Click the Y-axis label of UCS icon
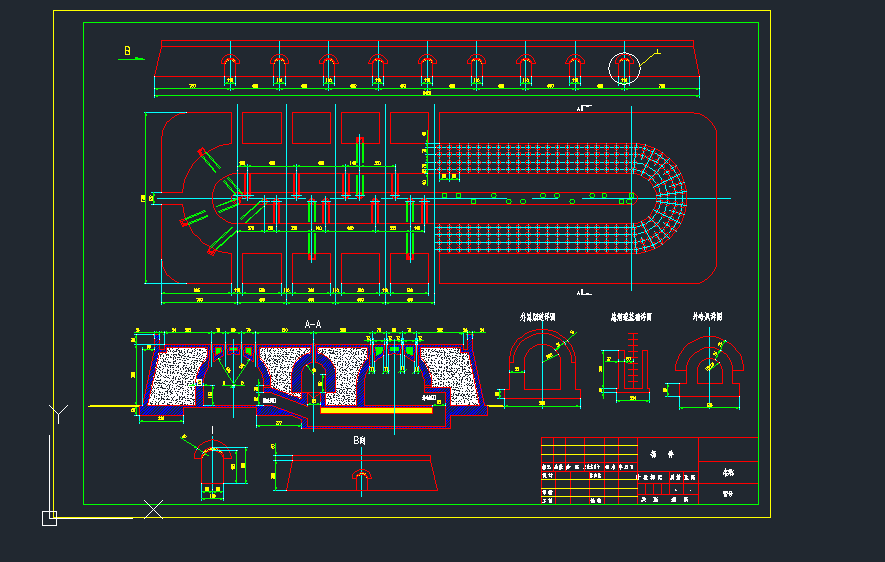The height and width of the screenshot is (562, 885). click(59, 412)
